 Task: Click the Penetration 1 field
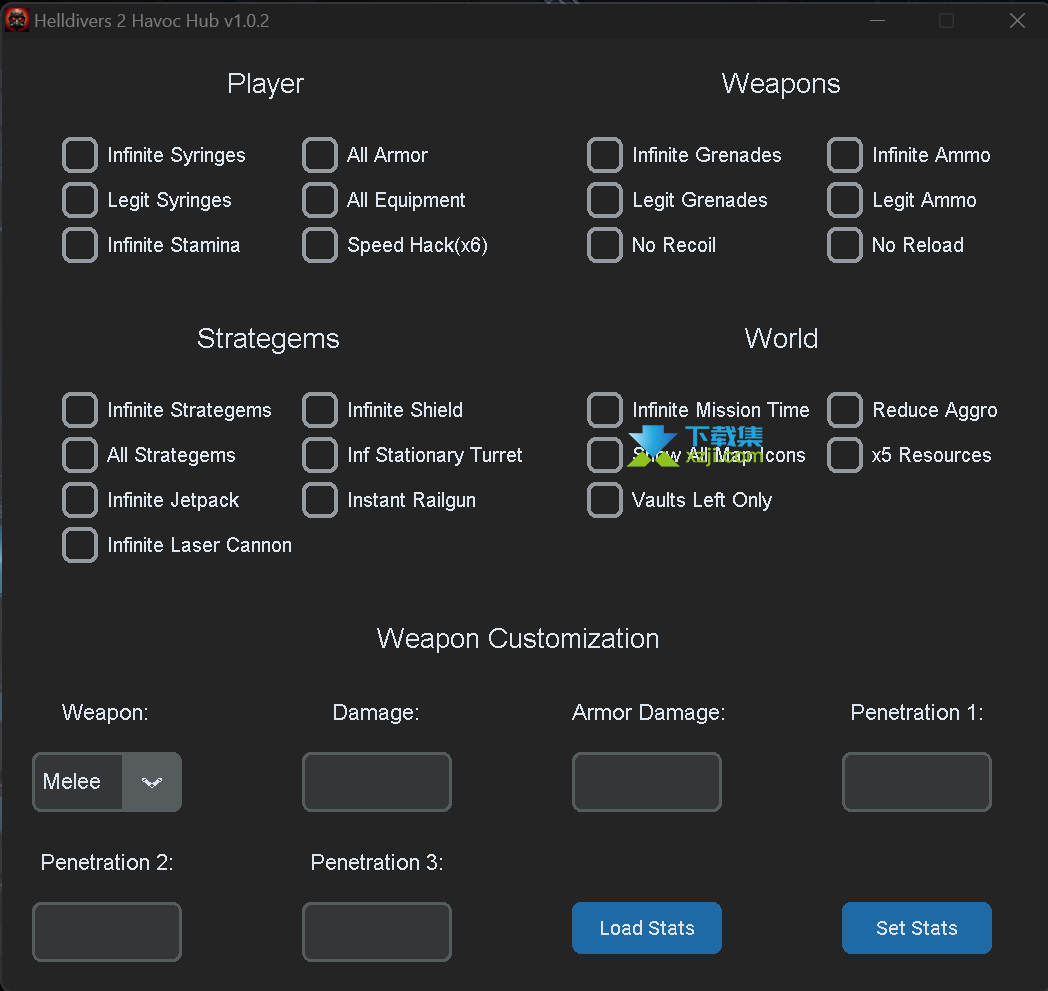(x=917, y=782)
